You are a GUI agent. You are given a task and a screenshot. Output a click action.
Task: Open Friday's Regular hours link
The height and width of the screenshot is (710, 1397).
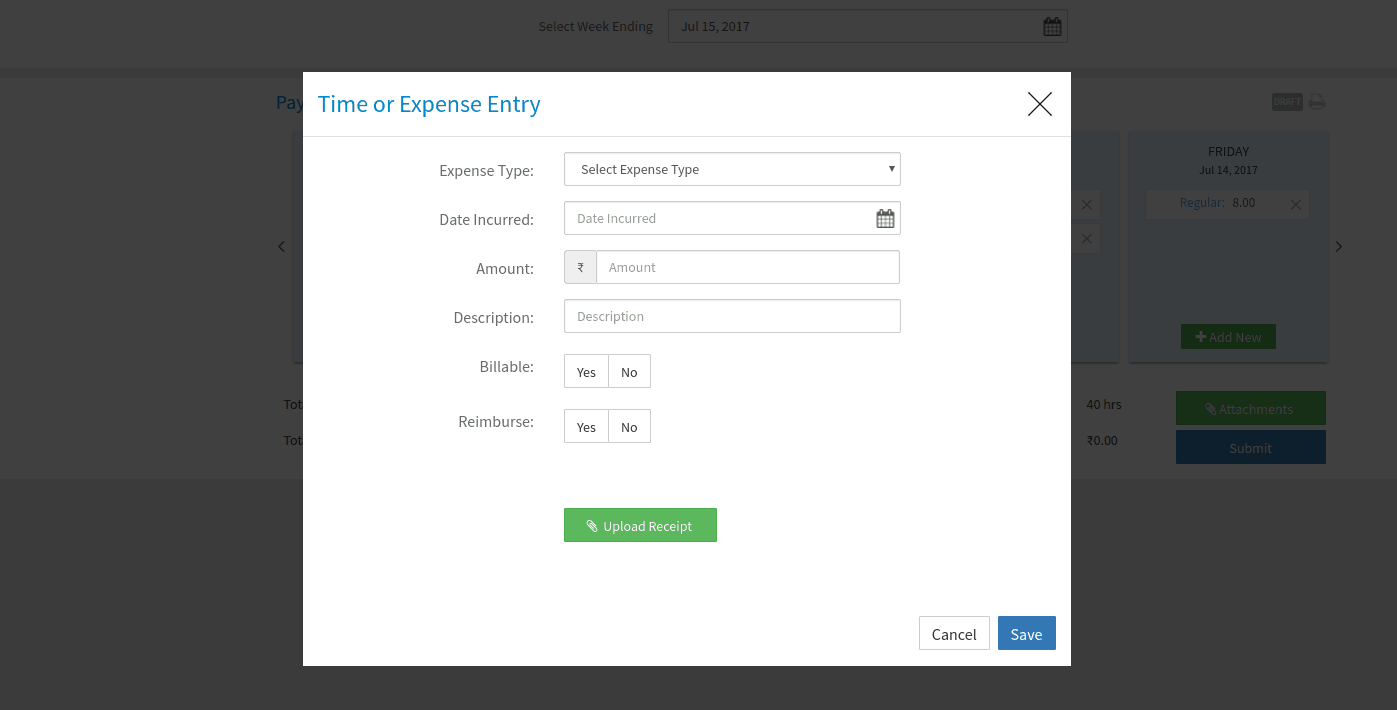pyautogui.click(x=1201, y=203)
